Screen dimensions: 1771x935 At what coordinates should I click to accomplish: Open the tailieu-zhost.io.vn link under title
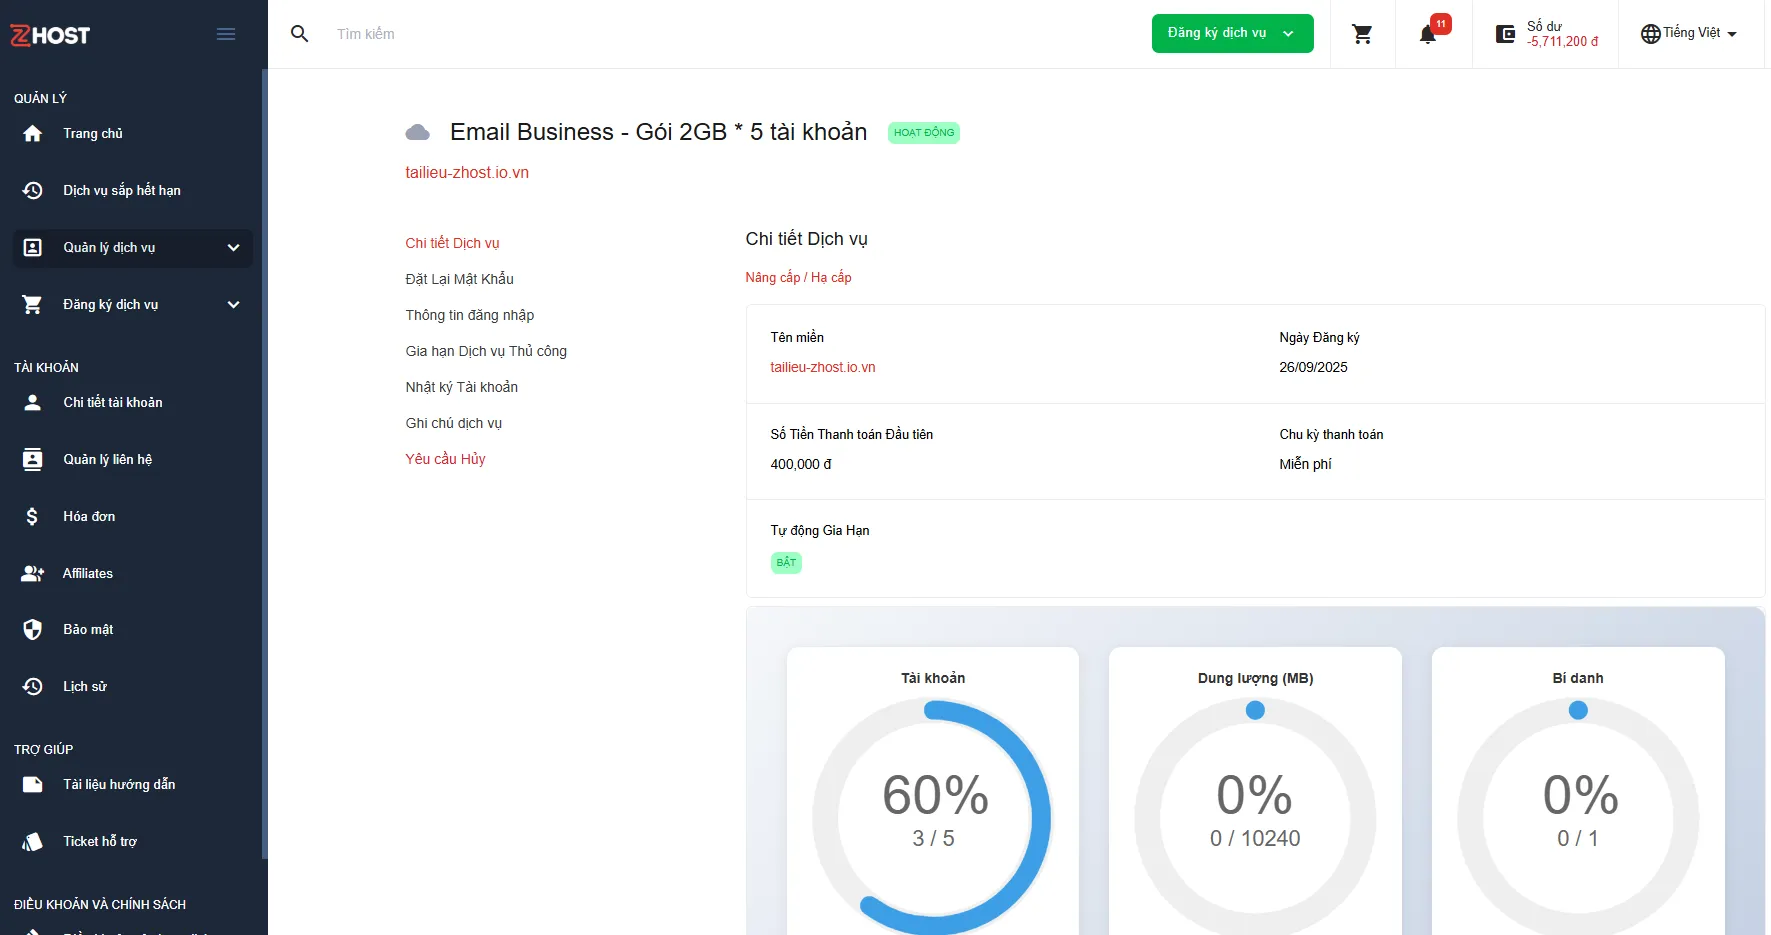pyautogui.click(x=467, y=172)
